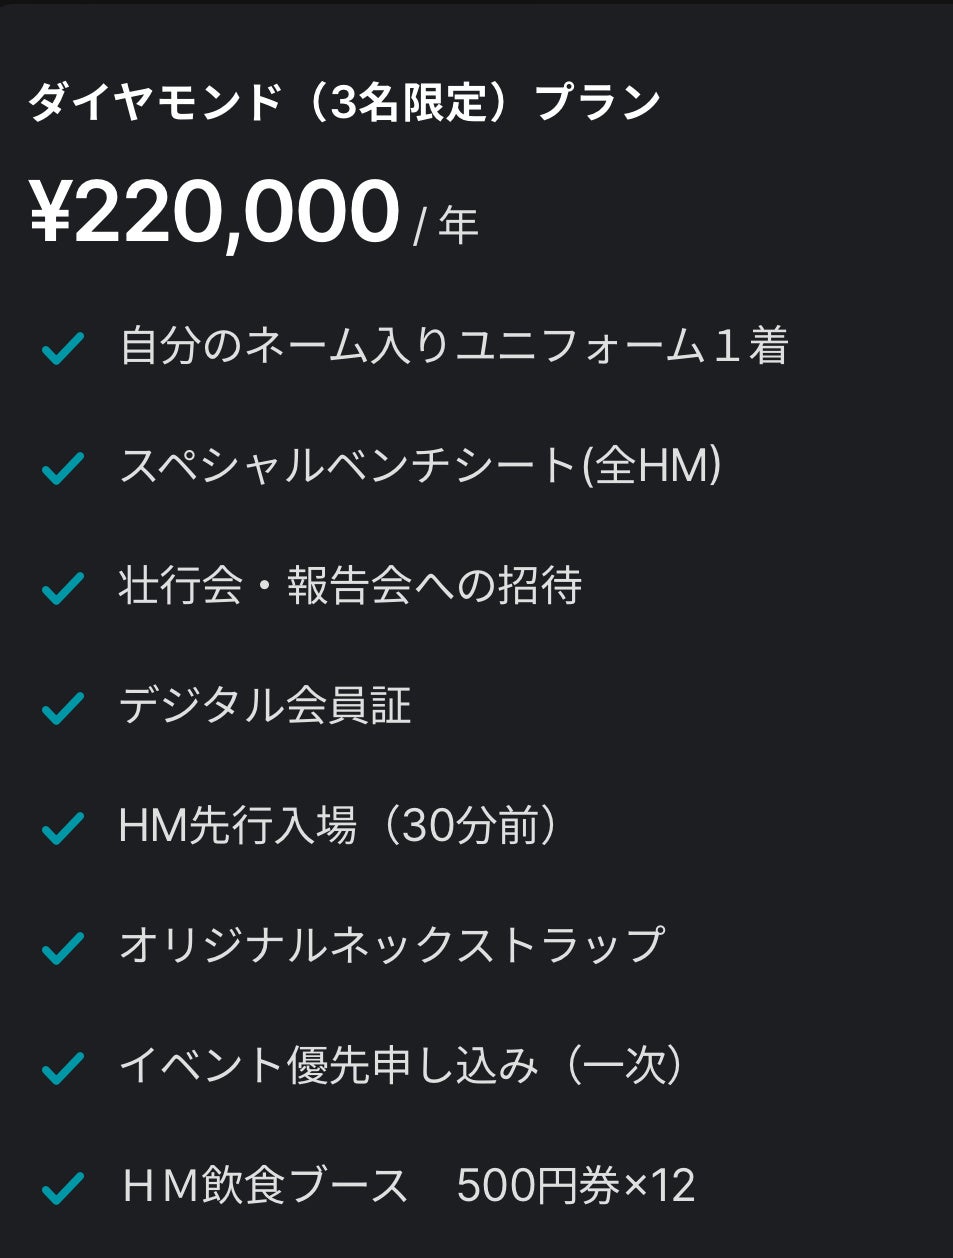Image resolution: width=953 pixels, height=1258 pixels.
Task: Click the デジタル会員証 feature text
Action: click(x=265, y=707)
